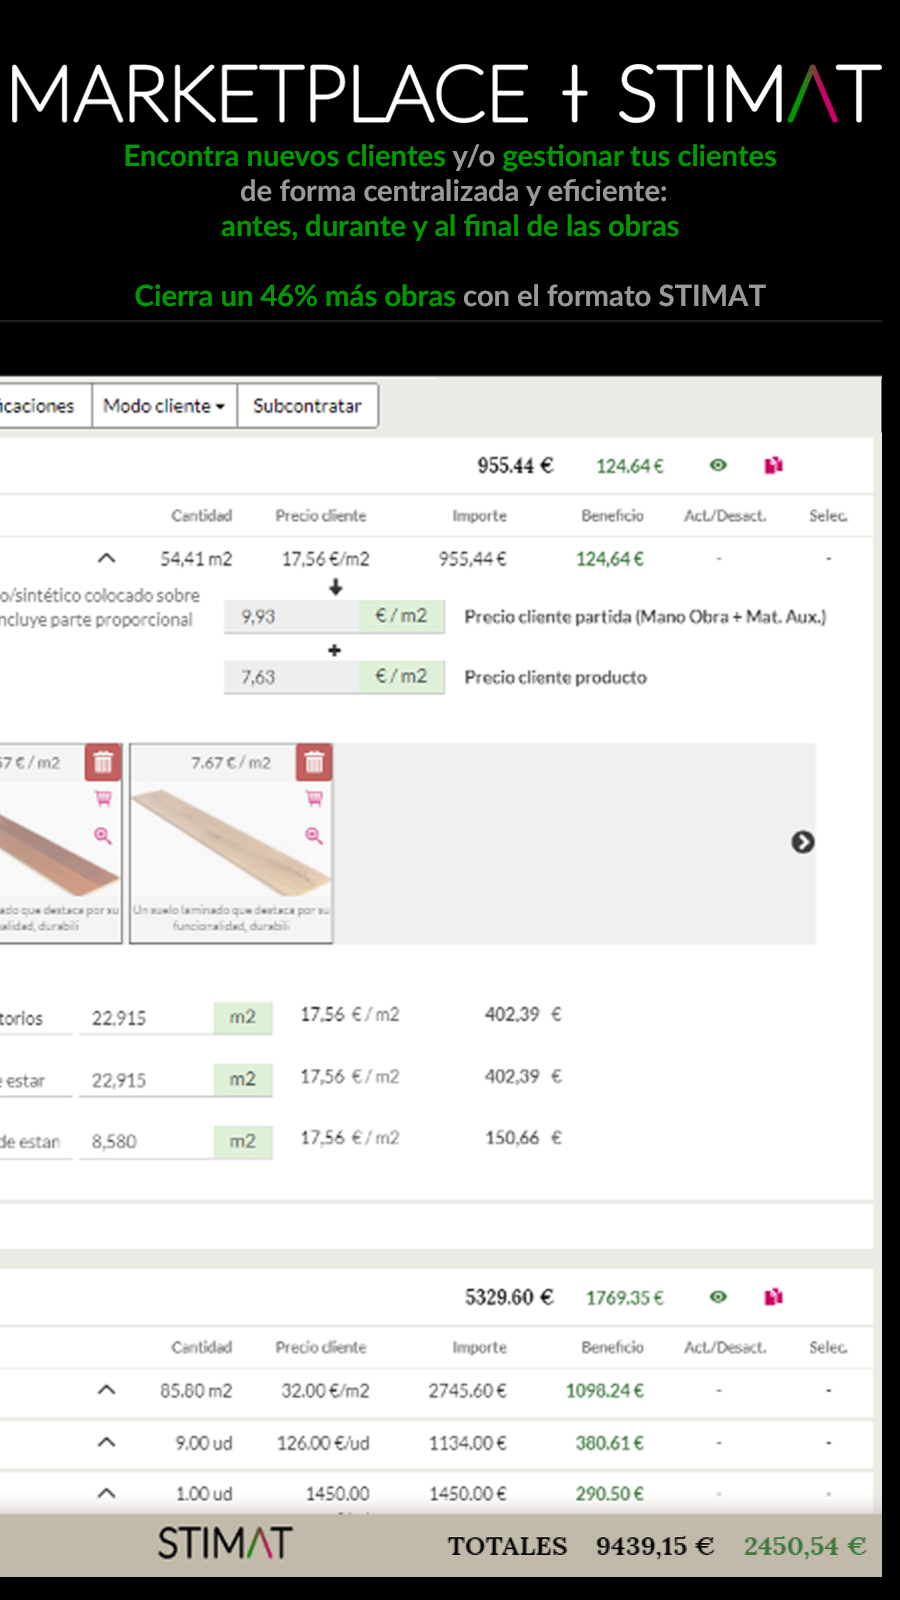This screenshot has width=900, height=1600.
Task: Open the Modo cliente dropdown
Action: (x=164, y=406)
